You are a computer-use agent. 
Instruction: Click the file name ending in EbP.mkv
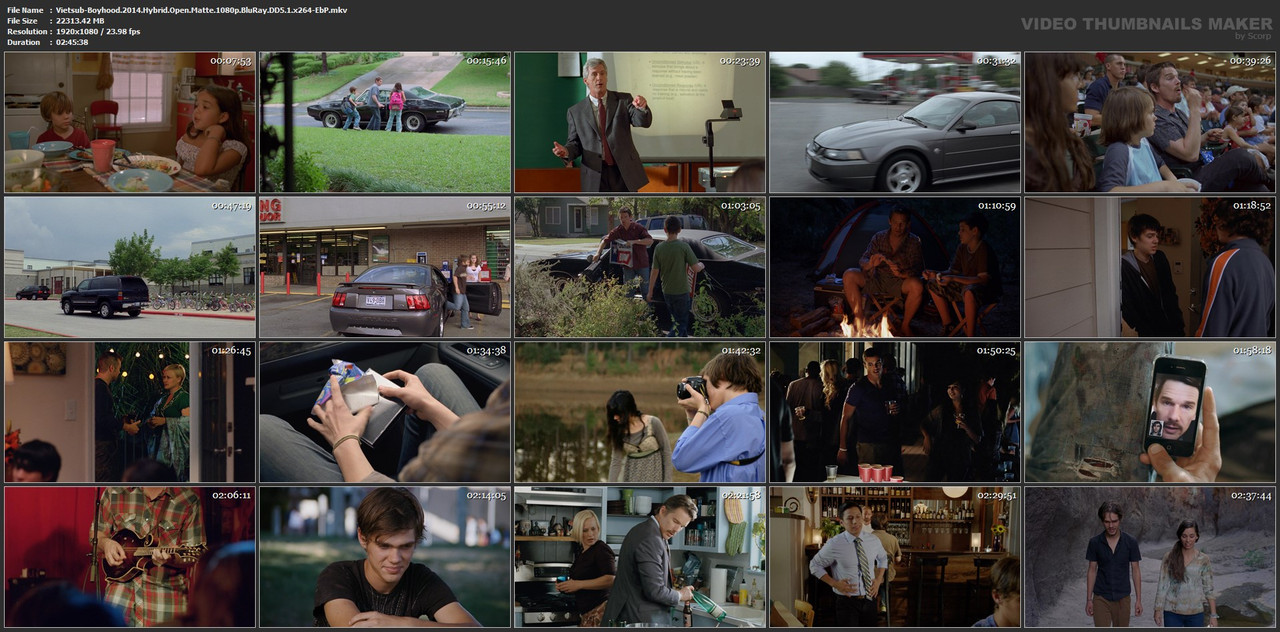(202, 9)
